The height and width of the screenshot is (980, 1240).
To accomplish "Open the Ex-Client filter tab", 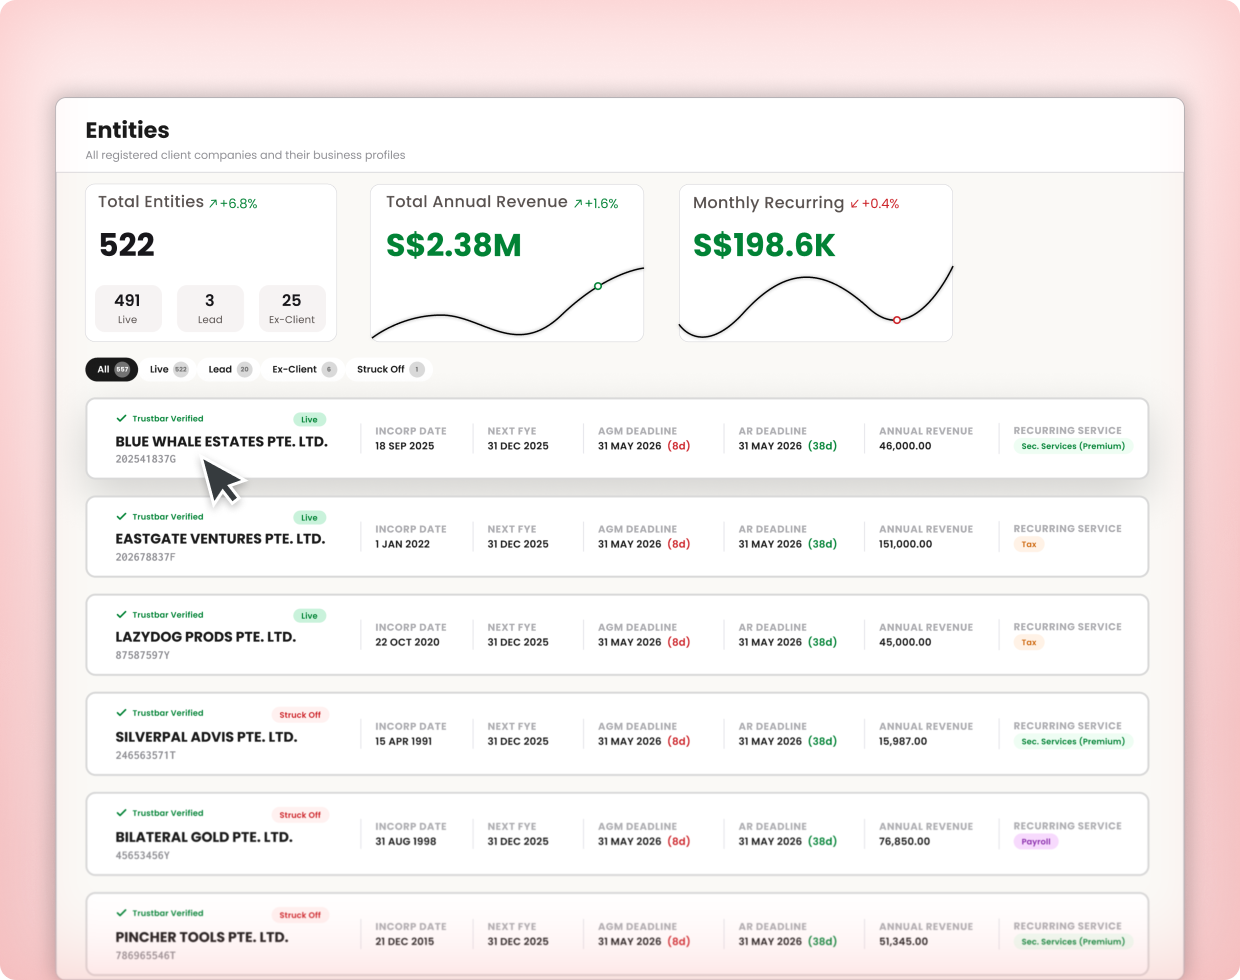I will [303, 369].
